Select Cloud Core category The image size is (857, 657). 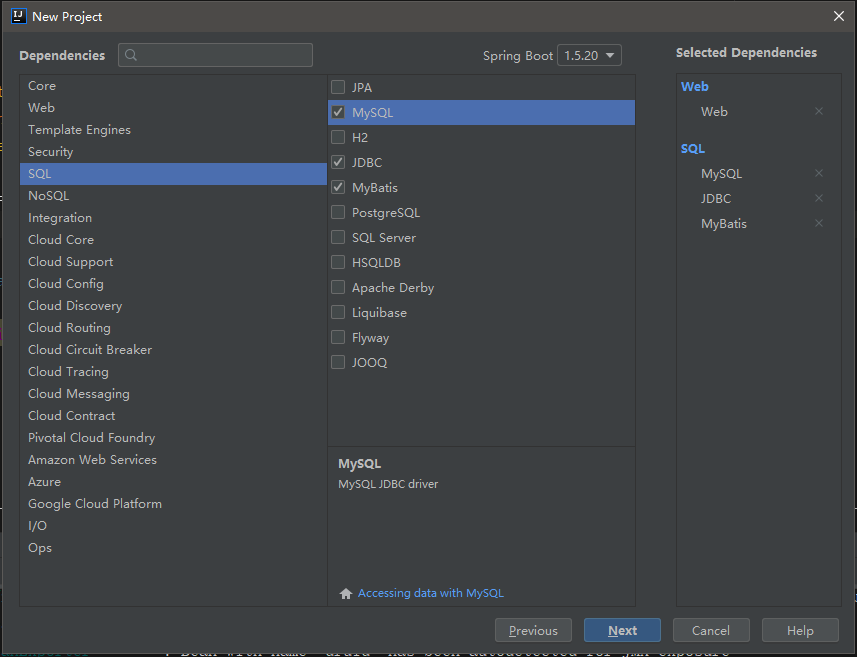coord(173,239)
